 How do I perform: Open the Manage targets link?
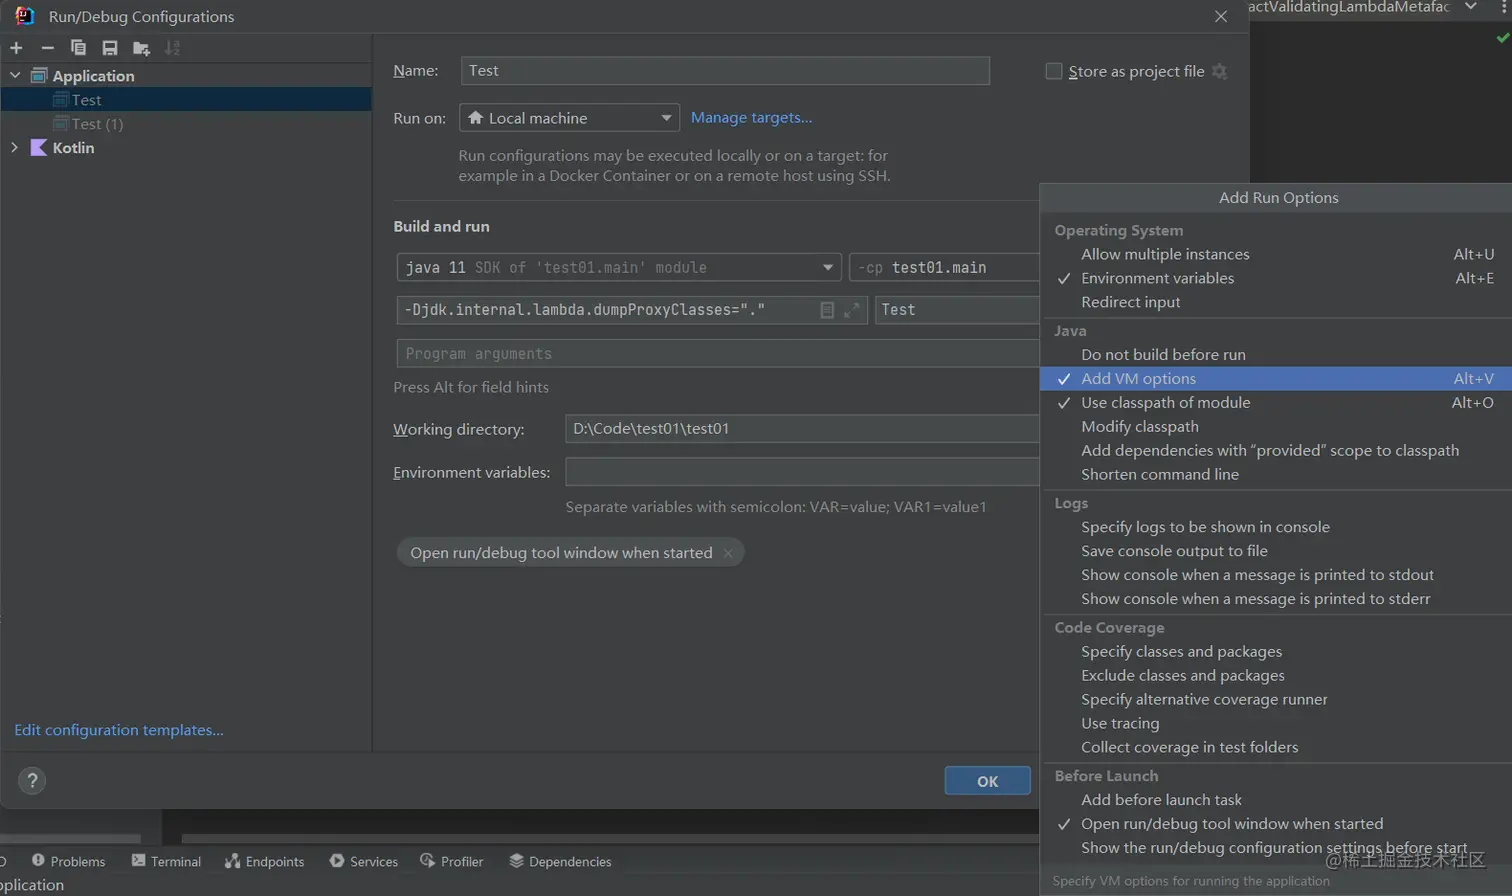(x=751, y=117)
